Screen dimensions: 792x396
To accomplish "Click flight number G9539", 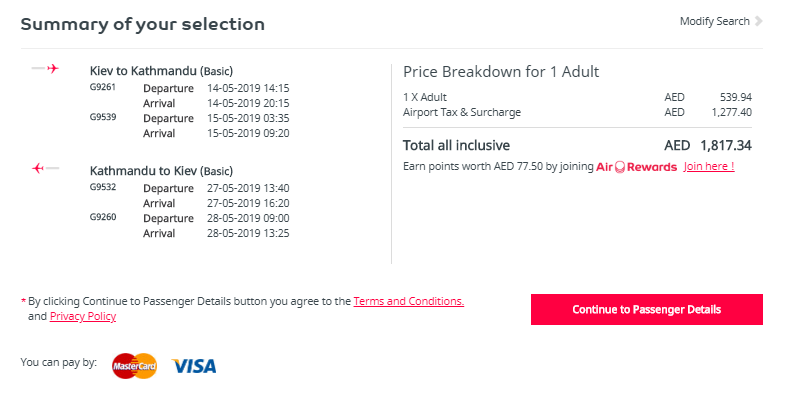I will (x=103, y=117).
